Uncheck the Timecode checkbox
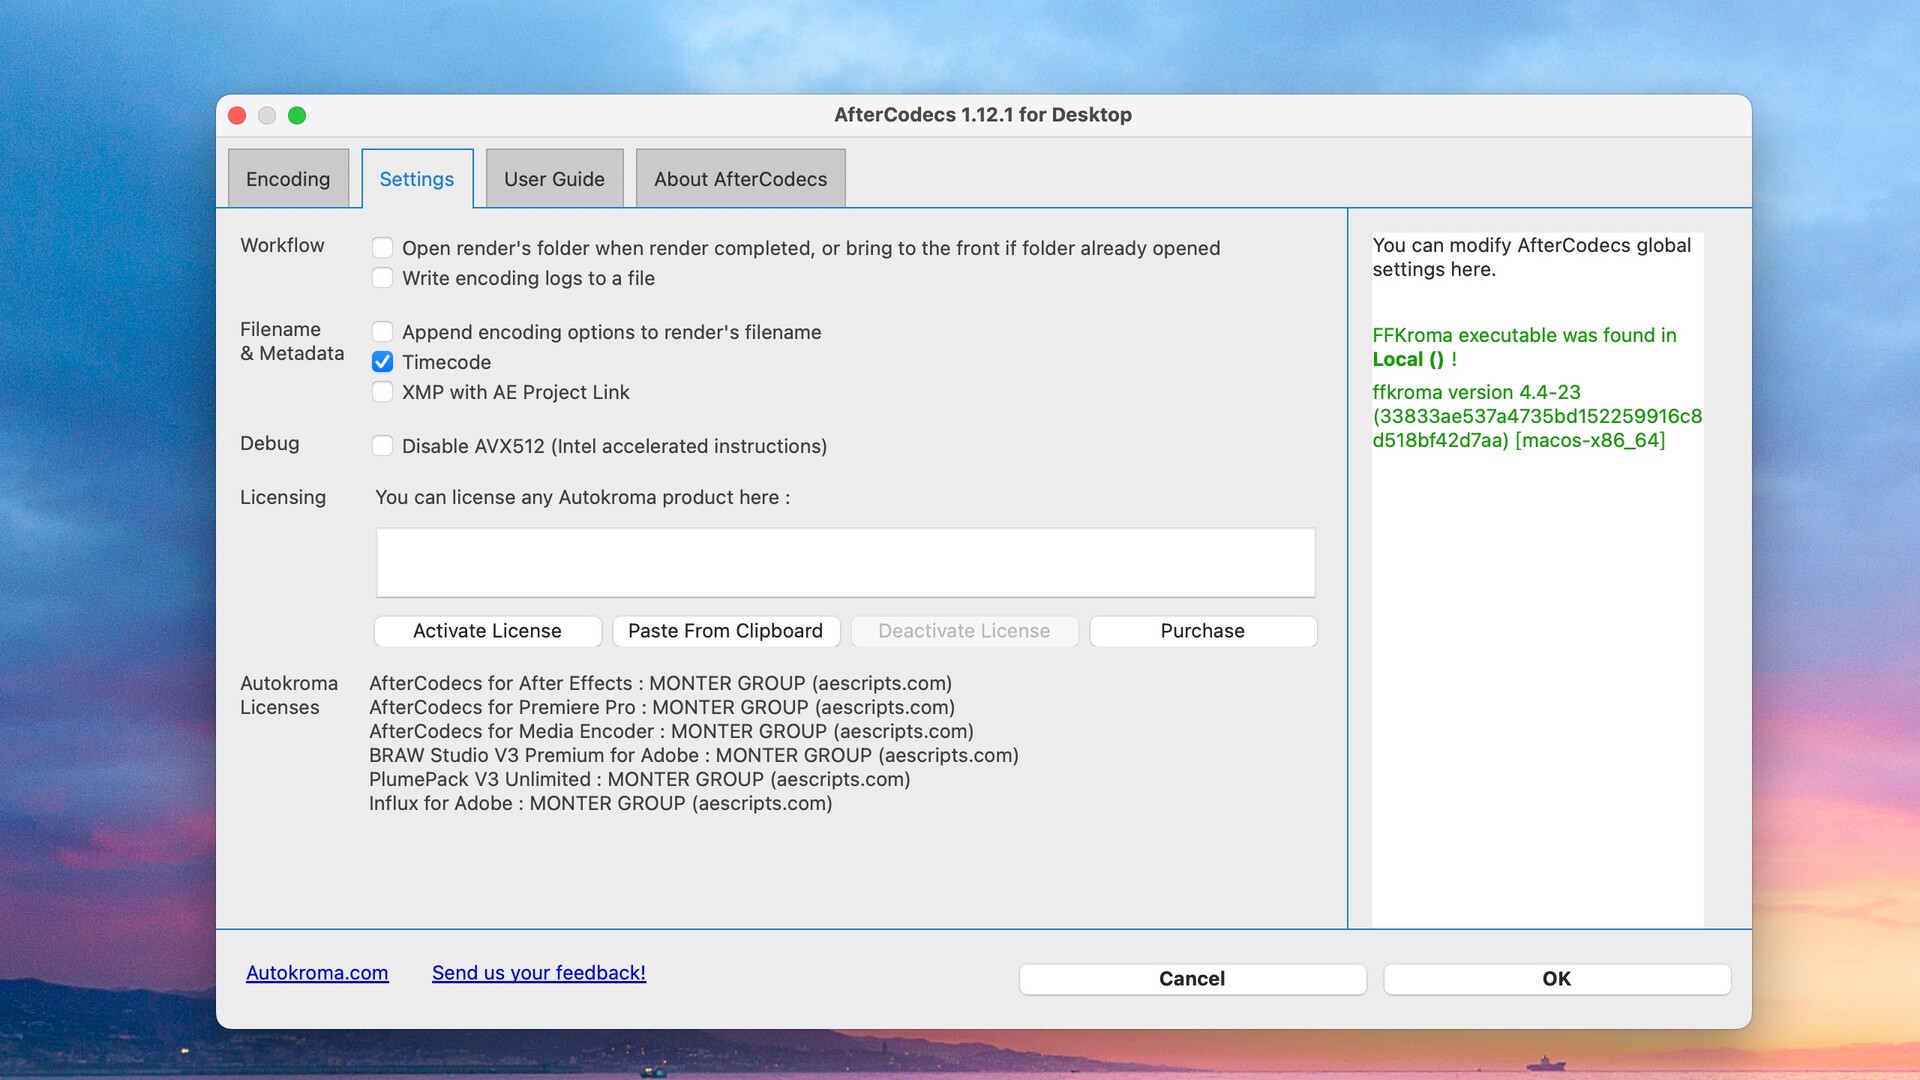The width and height of the screenshot is (1920, 1080). pos(382,362)
